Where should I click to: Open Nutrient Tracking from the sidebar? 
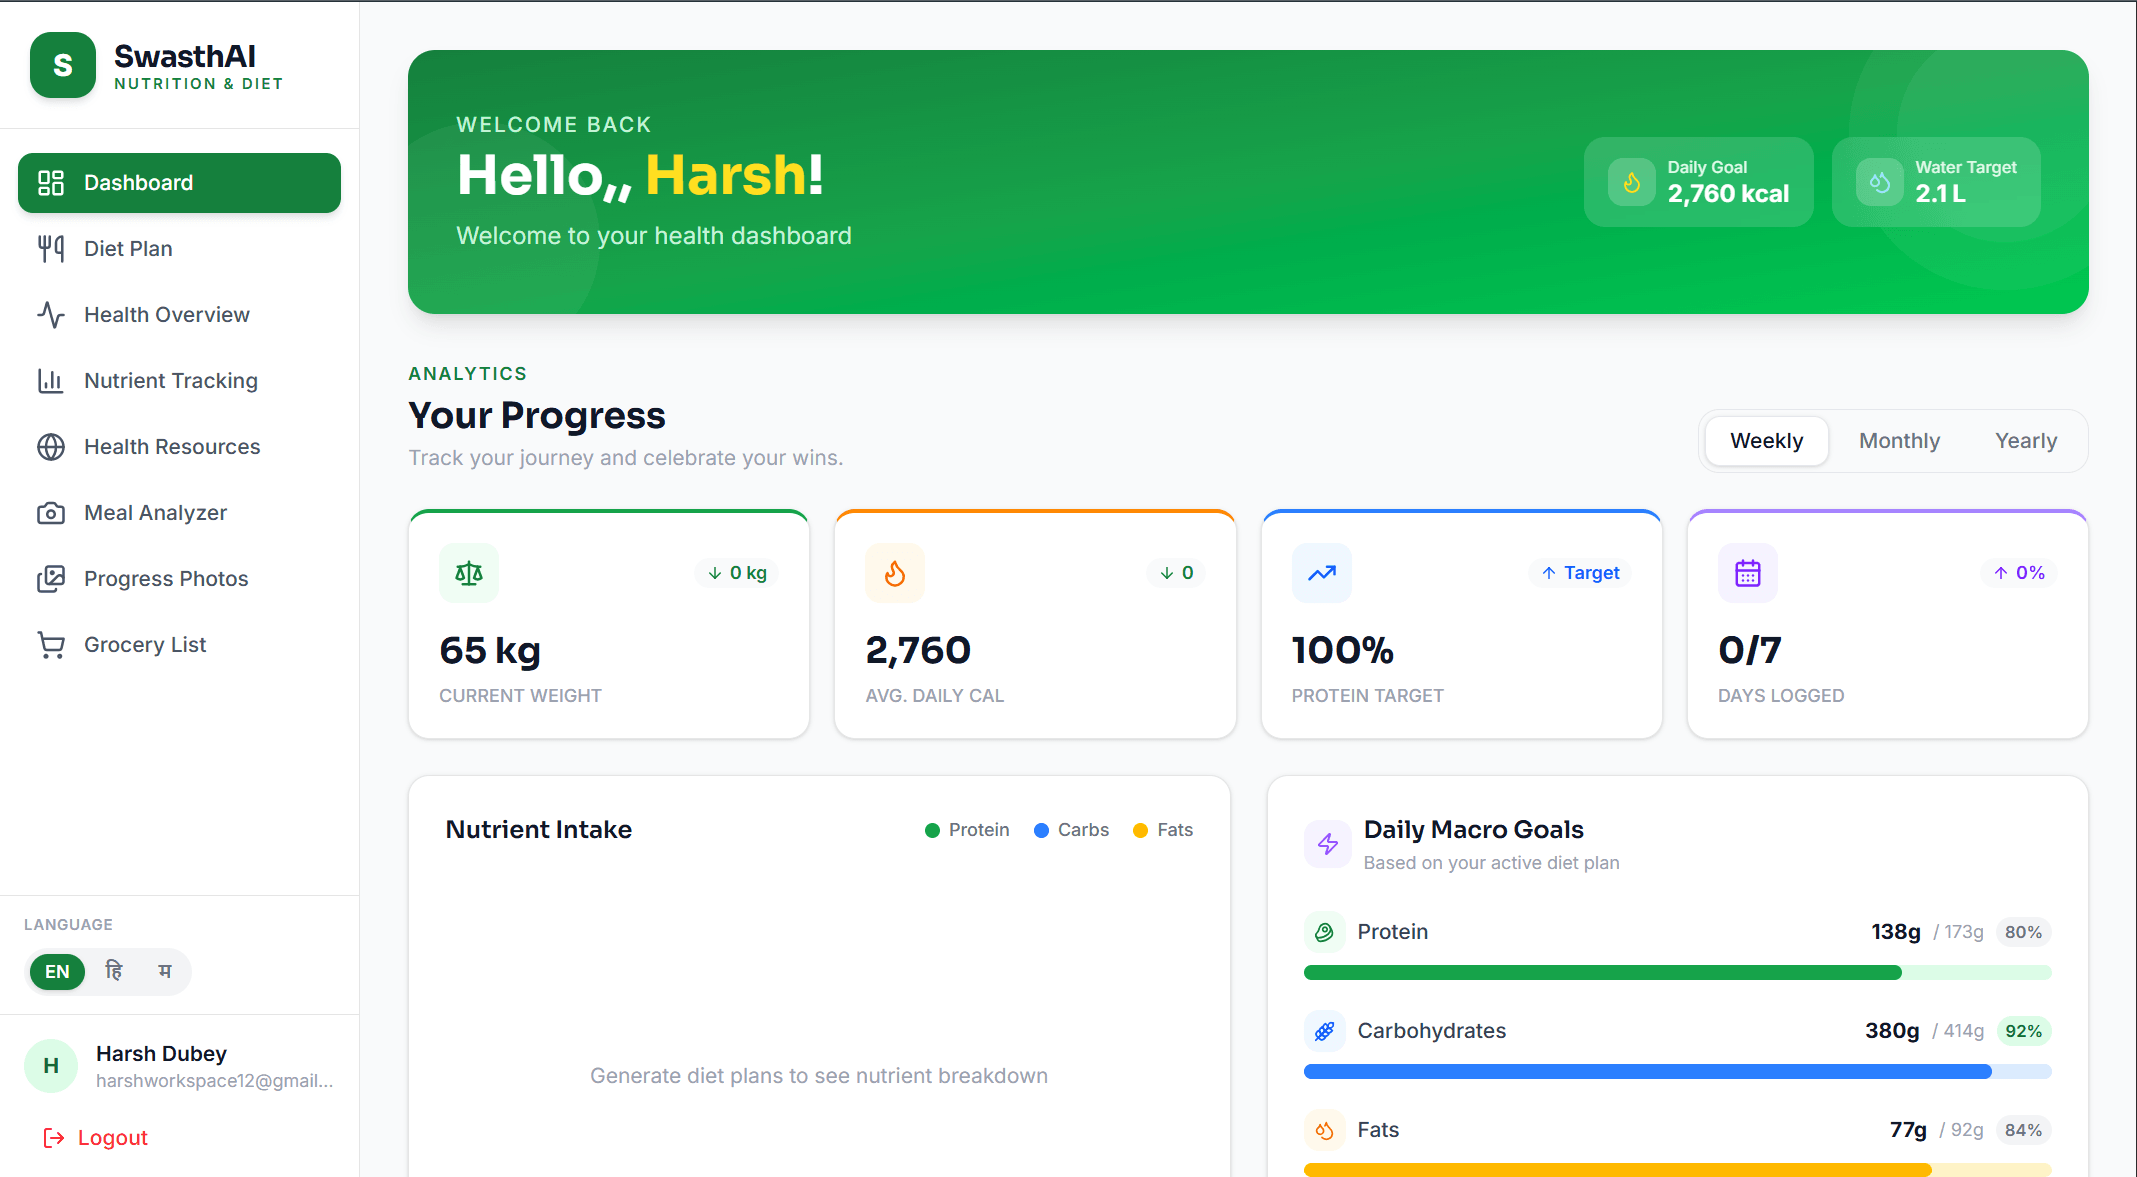tap(170, 381)
